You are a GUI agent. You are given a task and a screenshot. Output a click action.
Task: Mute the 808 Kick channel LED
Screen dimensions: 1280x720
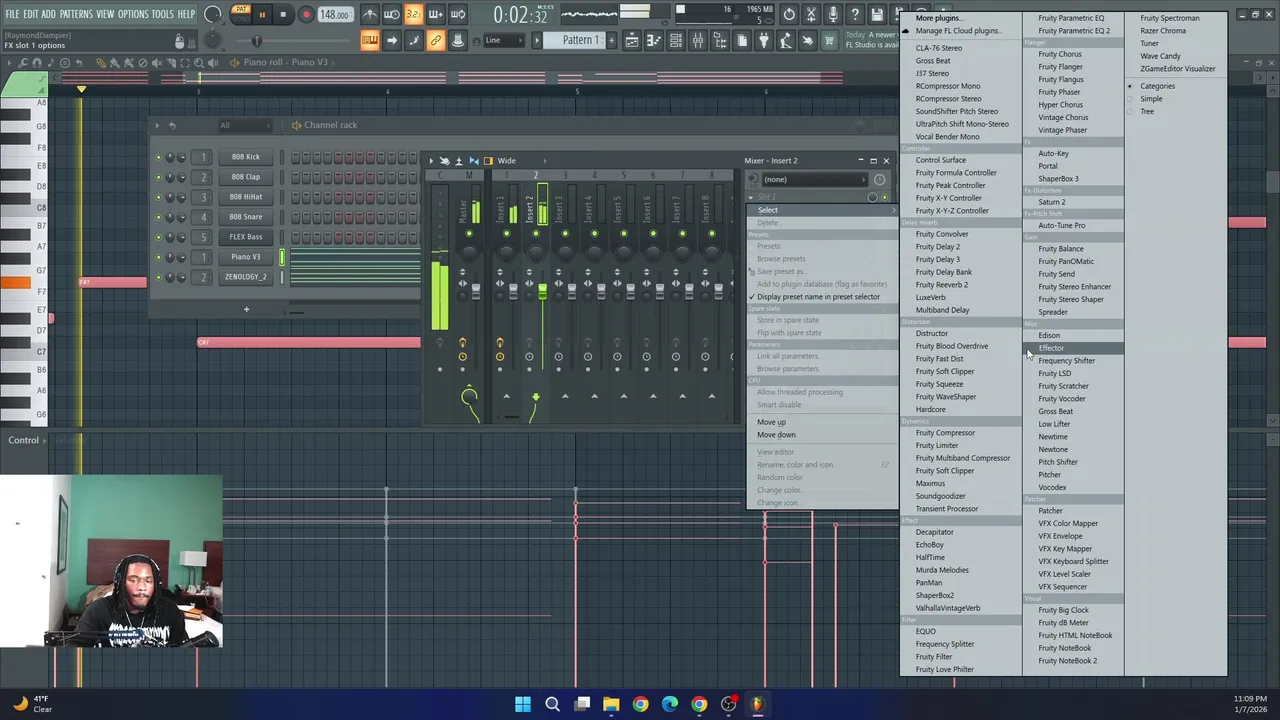click(158, 157)
